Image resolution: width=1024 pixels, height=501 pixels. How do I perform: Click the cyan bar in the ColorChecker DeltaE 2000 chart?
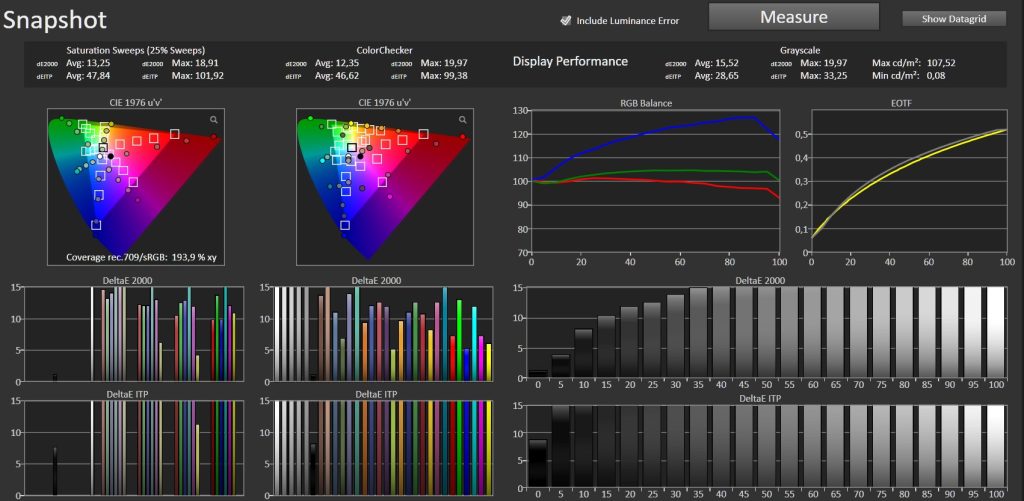474,344
